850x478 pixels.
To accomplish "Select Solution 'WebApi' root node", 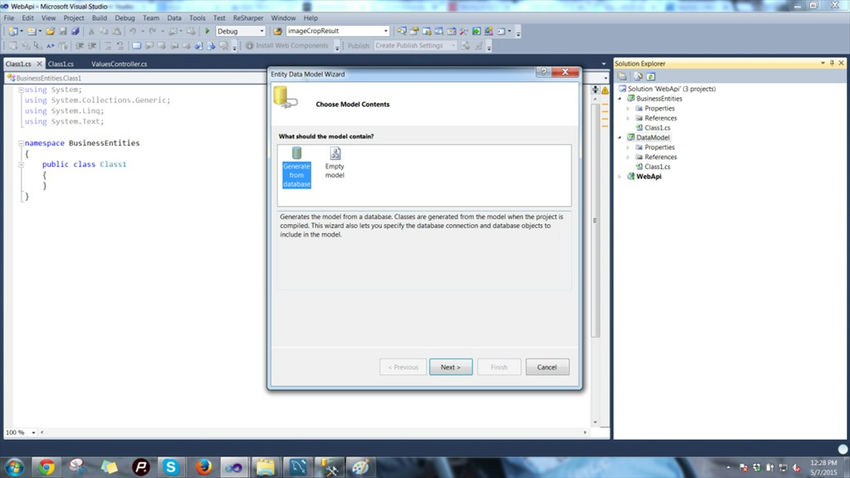I will tap(667, 89).
